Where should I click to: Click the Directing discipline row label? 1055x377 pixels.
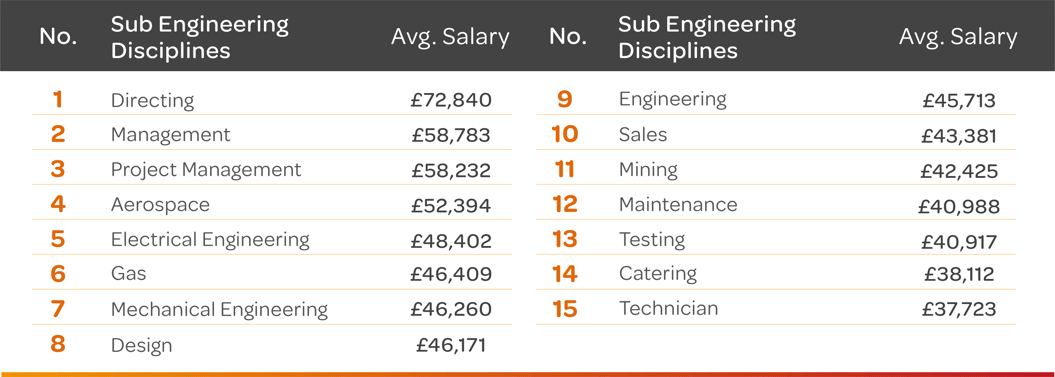(x=152, y=101)
